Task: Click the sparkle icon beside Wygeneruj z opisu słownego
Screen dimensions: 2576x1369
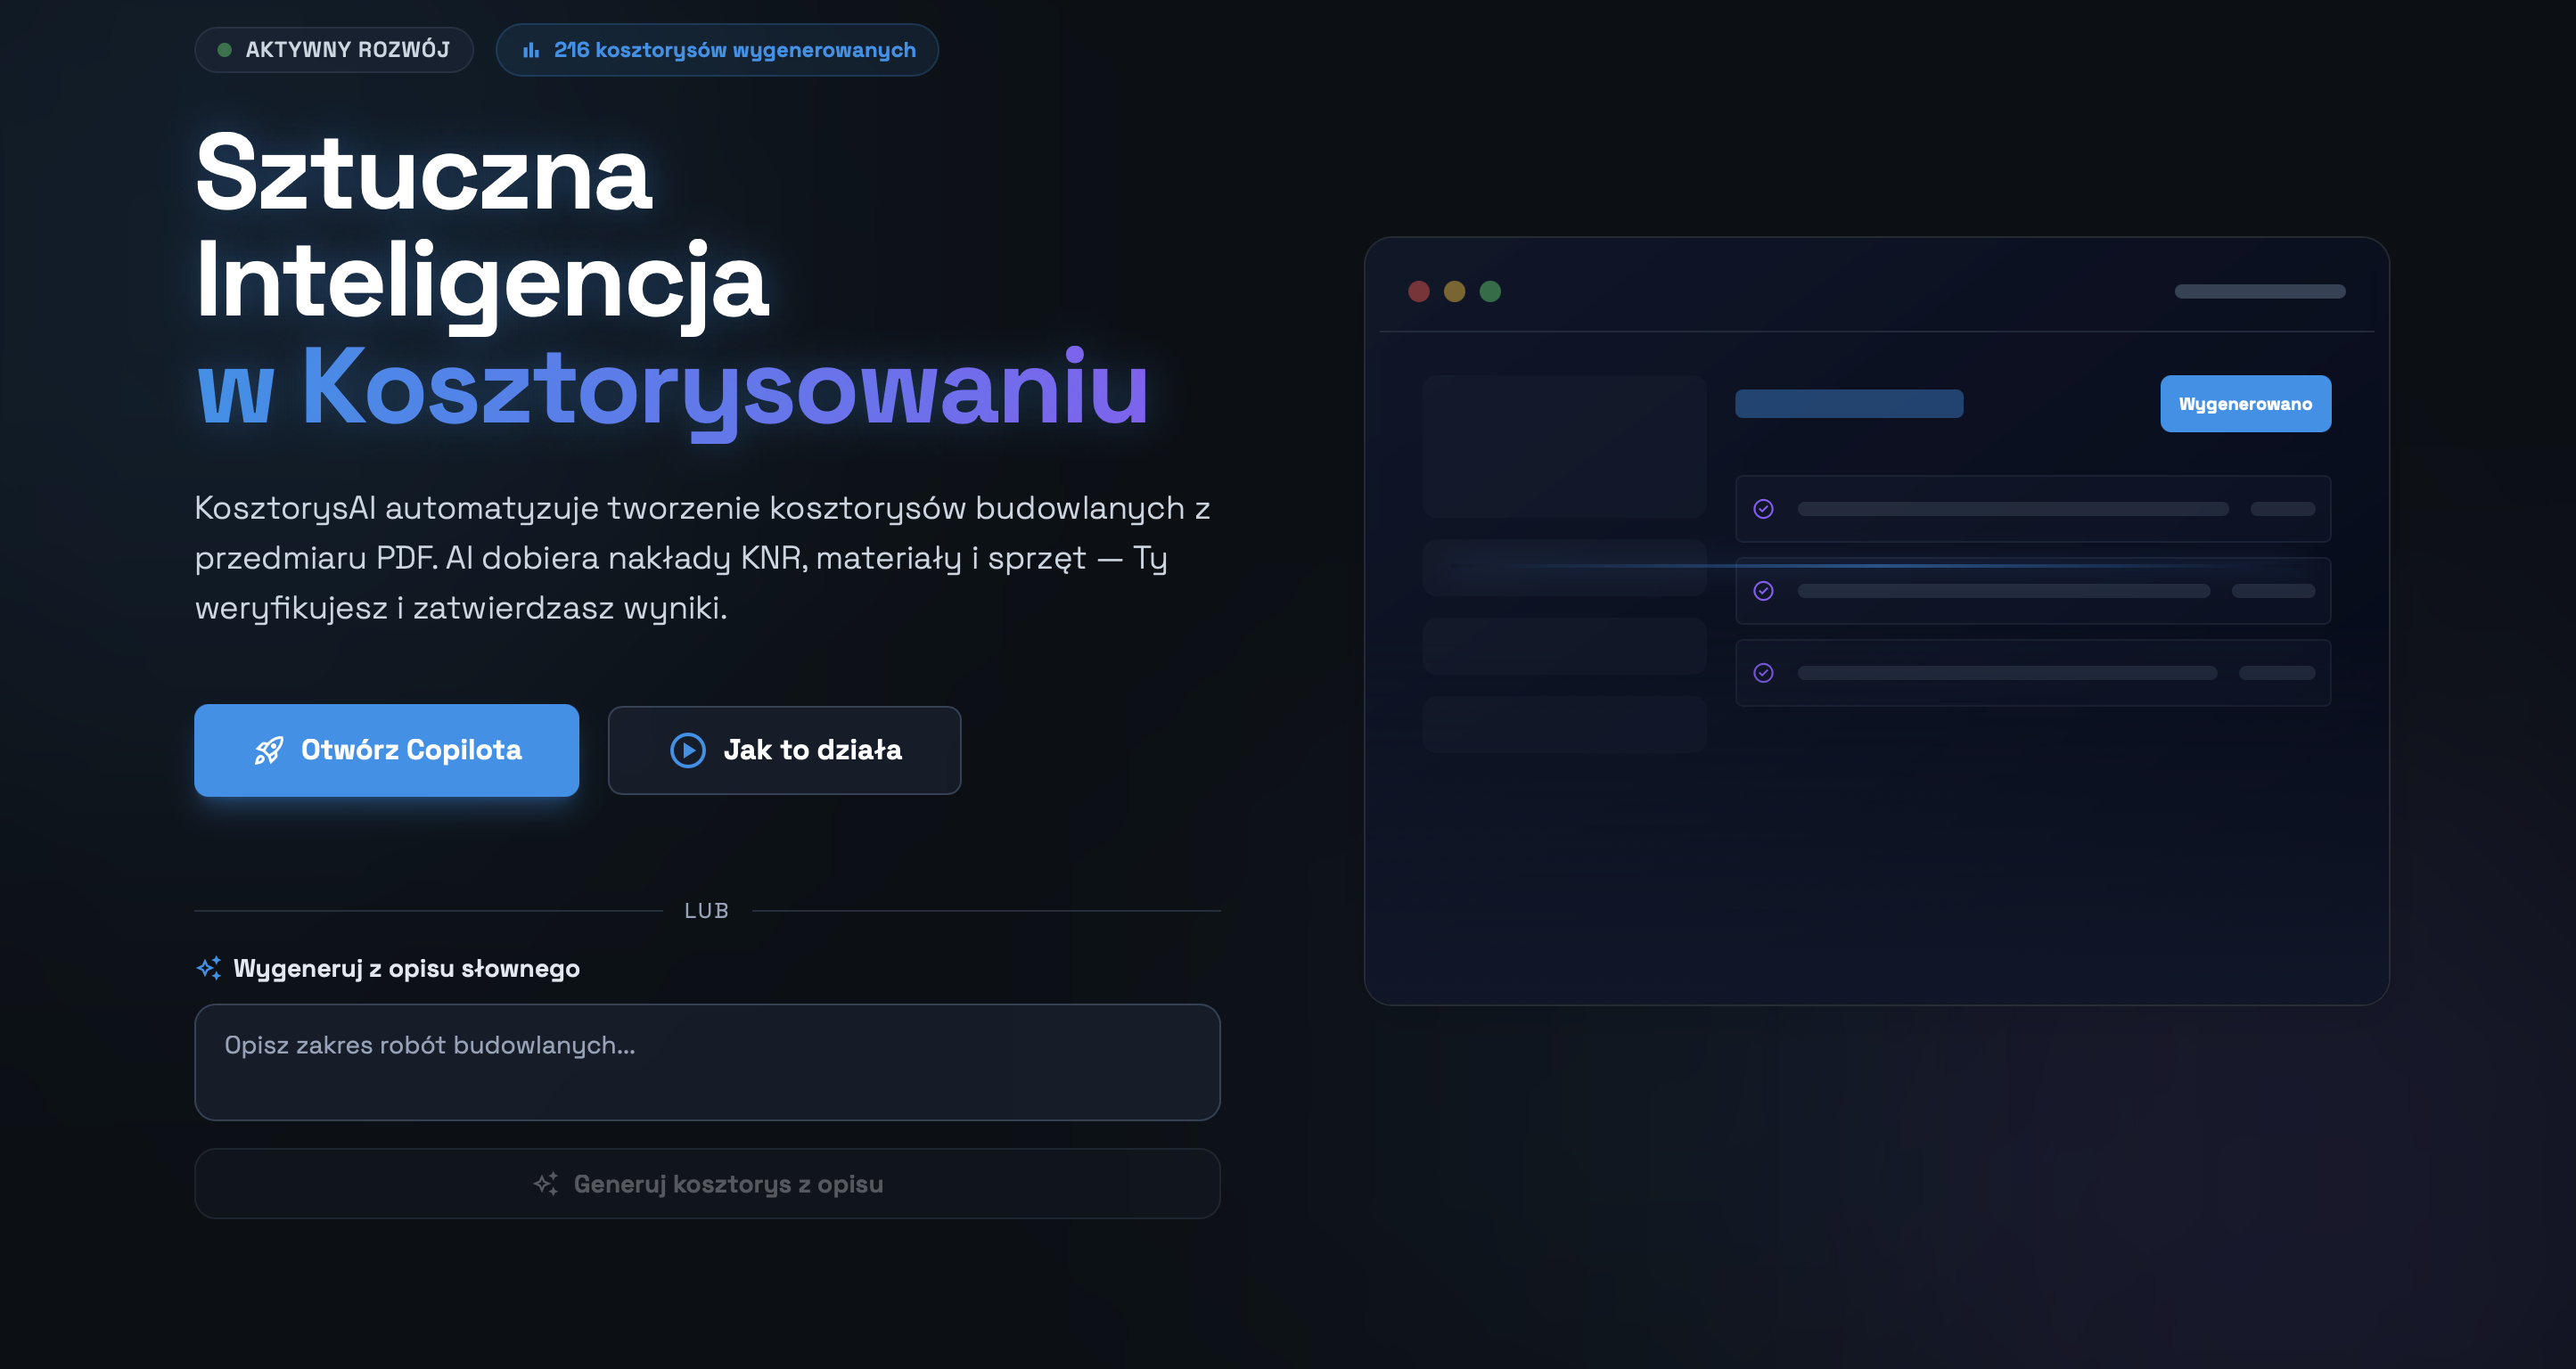Action: tap(209, 968)
